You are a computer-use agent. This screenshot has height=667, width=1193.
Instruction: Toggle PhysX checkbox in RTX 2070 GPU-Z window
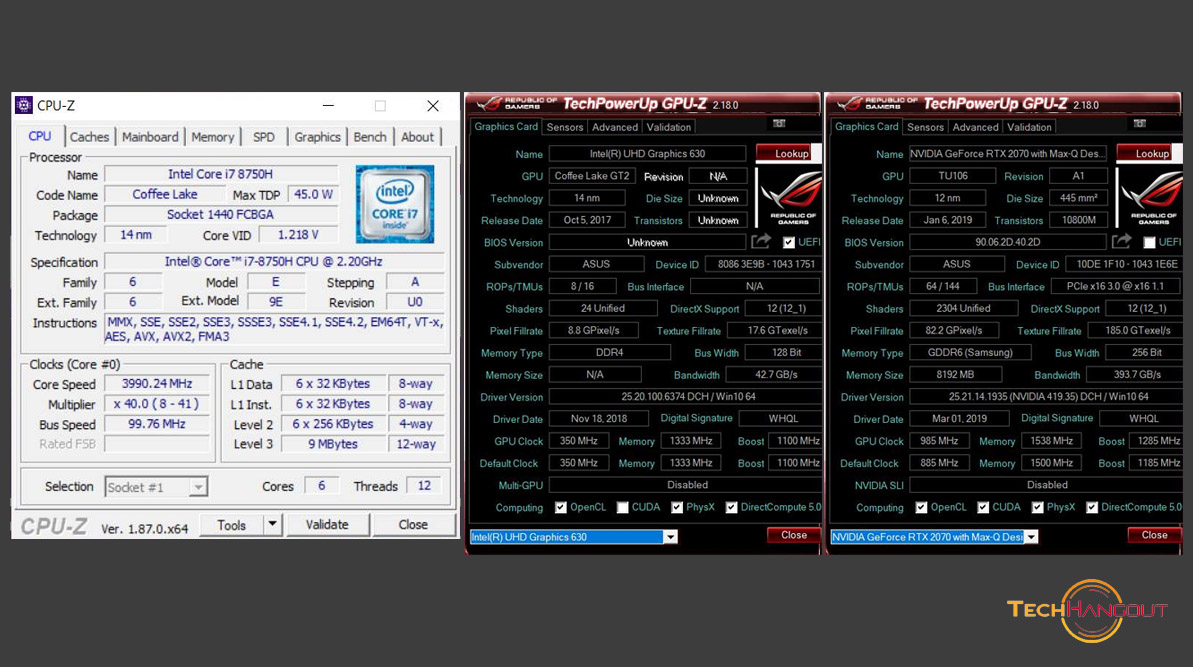(x=1037, y=507)
